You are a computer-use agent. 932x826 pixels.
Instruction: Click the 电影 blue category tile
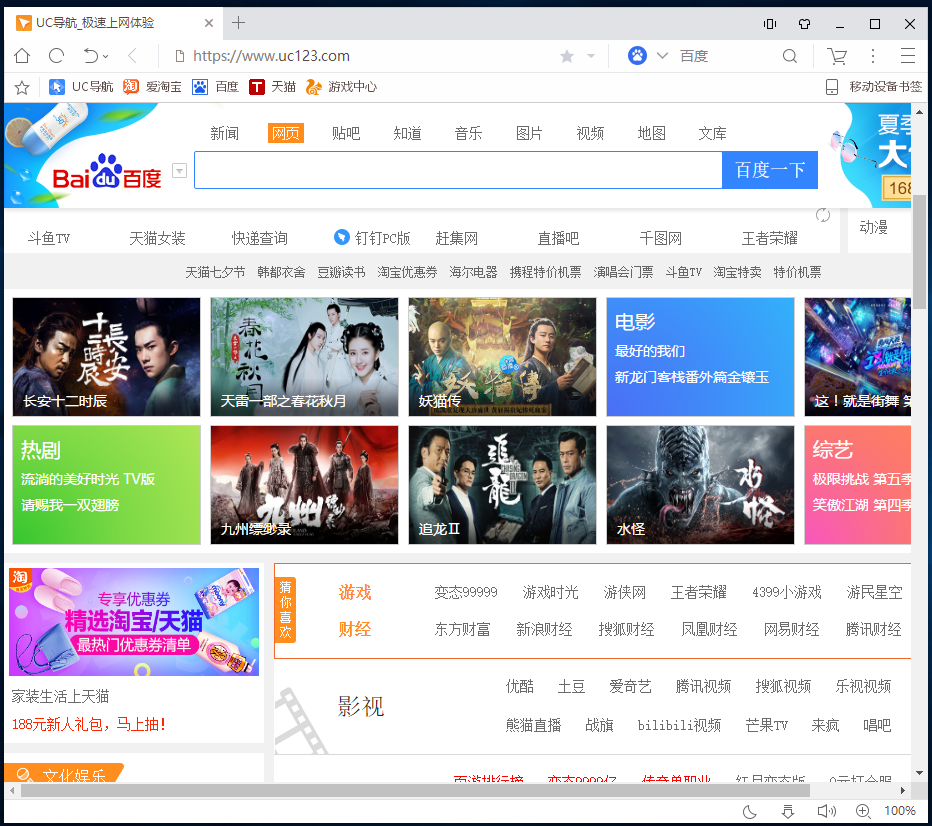[x=700, y=357]
